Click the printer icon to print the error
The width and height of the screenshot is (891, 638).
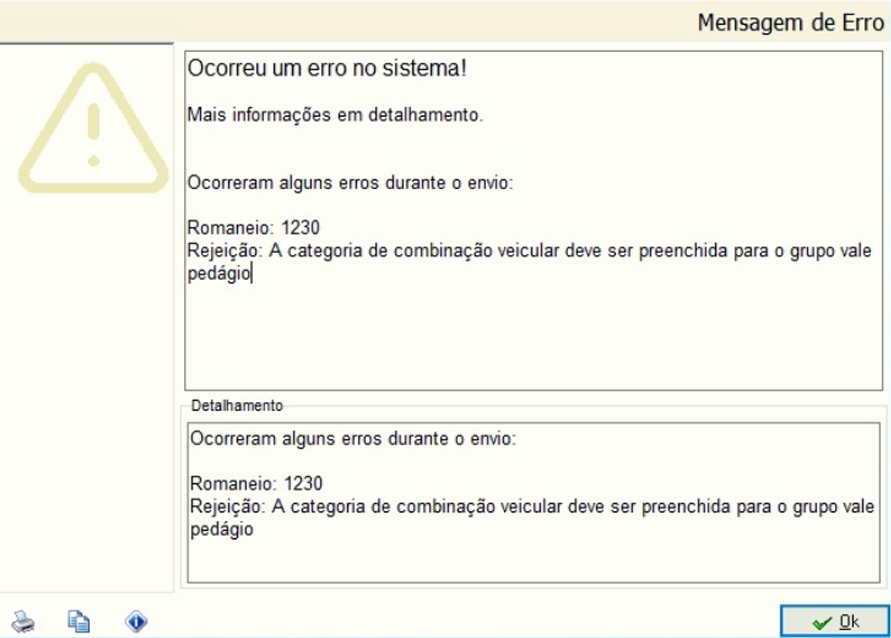pyautogui.click(x=23, y=621)
